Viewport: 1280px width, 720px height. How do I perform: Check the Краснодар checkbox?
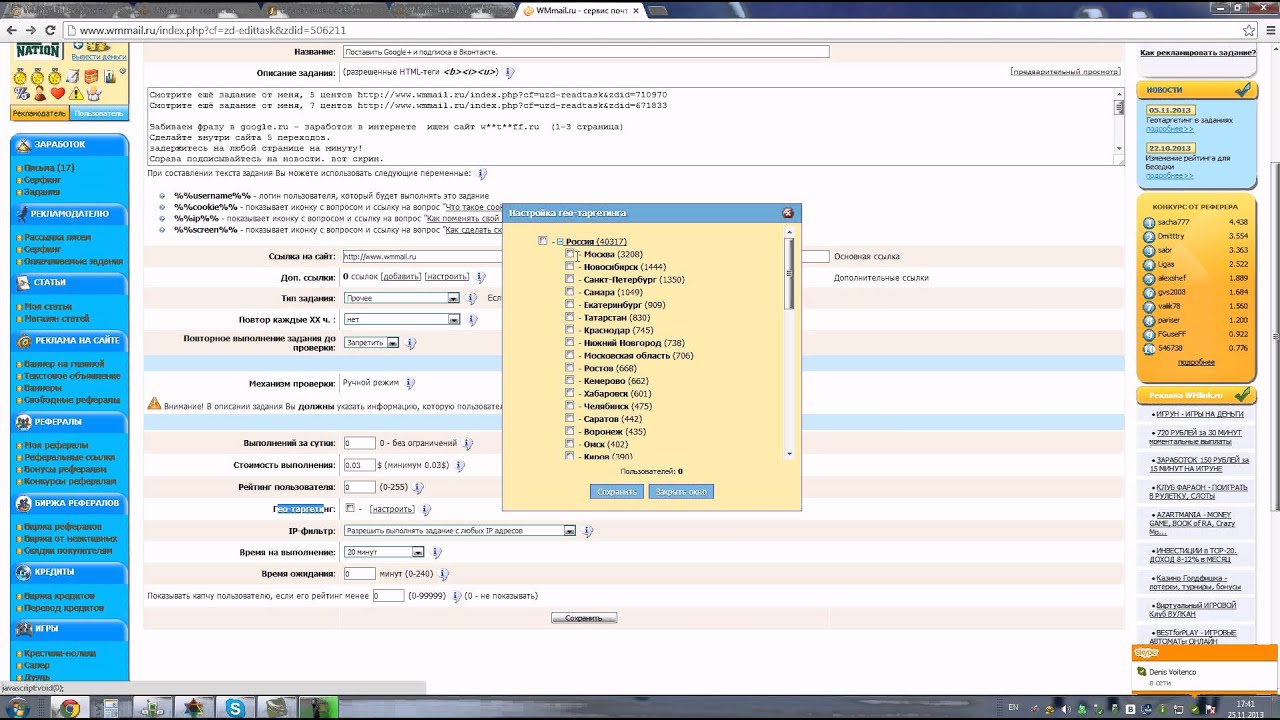pyautogui.click(x=570, y=330)
